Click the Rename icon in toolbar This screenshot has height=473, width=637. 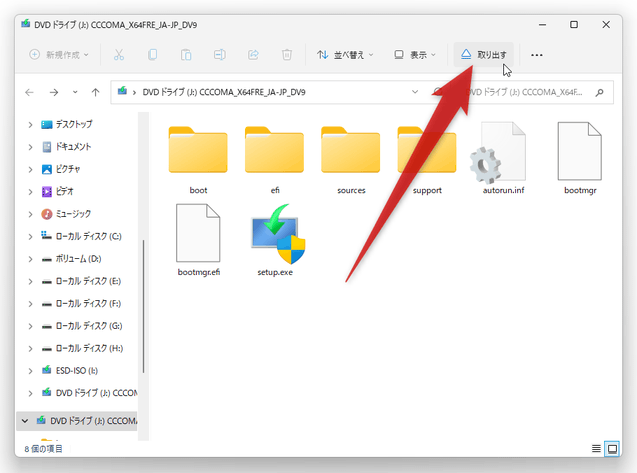(x=220, y=54)
